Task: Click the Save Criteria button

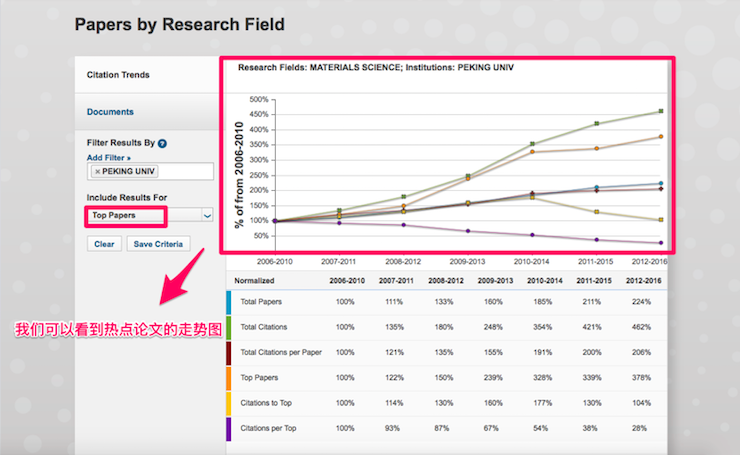Action: [158, 244]
